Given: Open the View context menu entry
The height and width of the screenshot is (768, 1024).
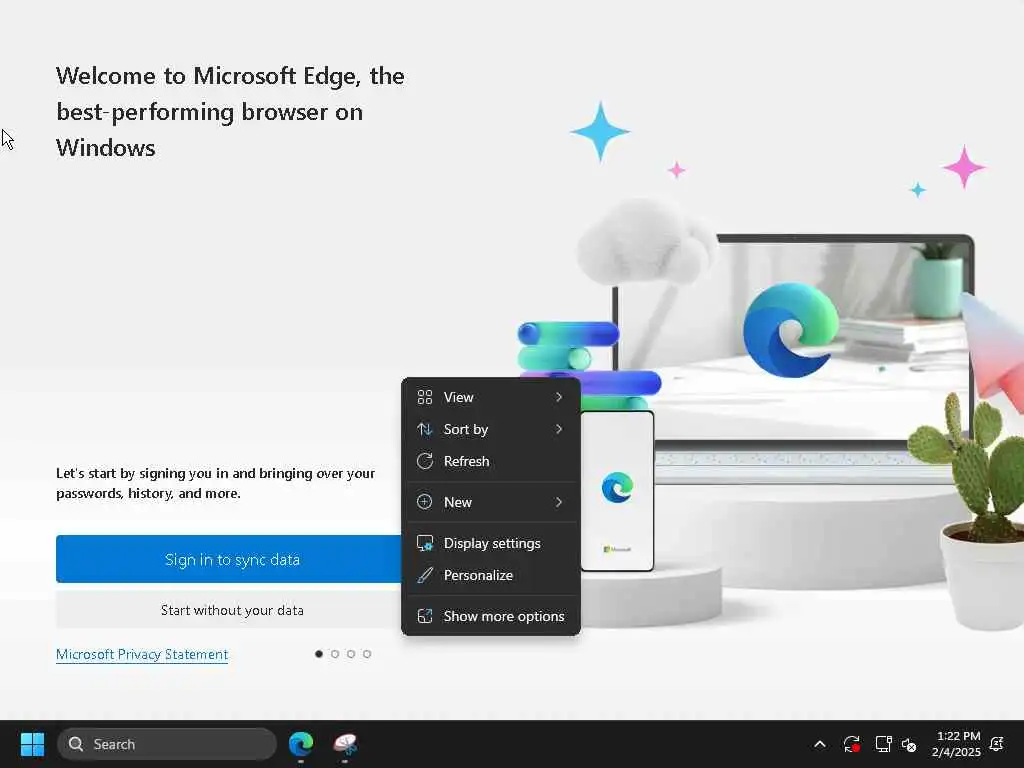Looking at the screenshot, I should click(490, 397).
